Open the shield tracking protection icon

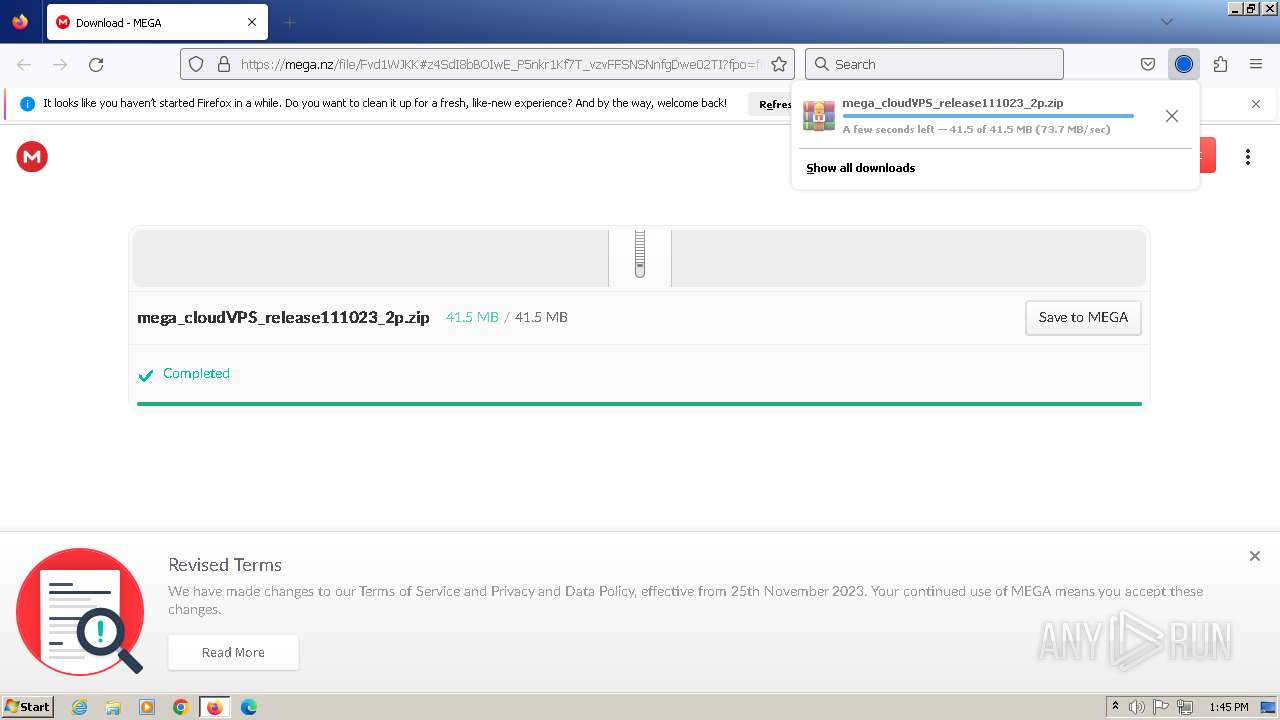pyautogui.click(x=196, y=64)
